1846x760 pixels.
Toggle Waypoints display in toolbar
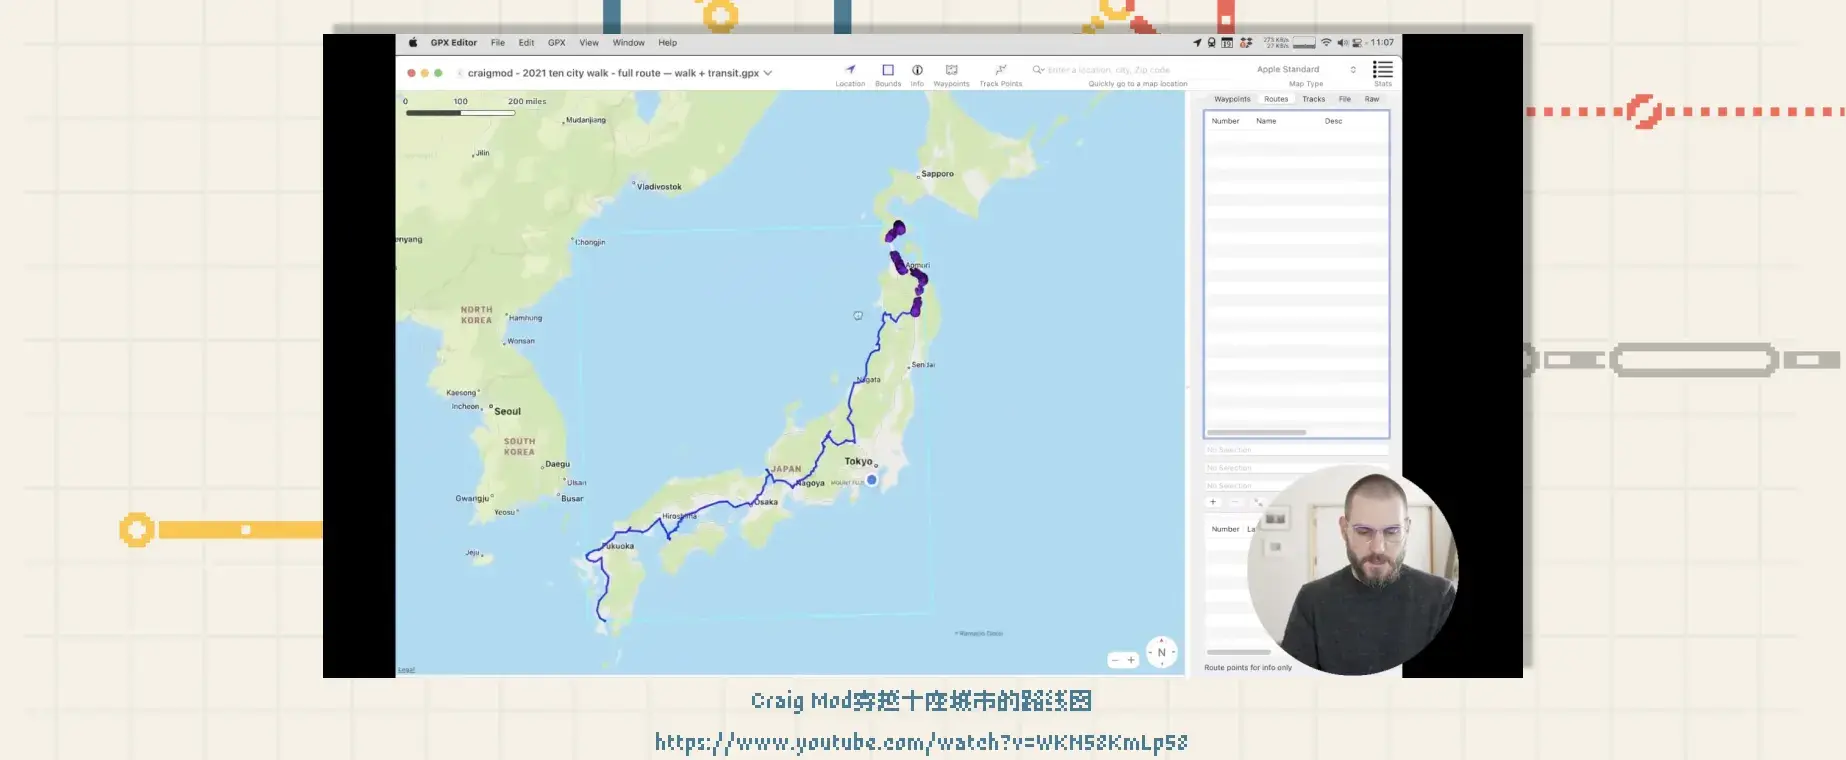[951, 70]
